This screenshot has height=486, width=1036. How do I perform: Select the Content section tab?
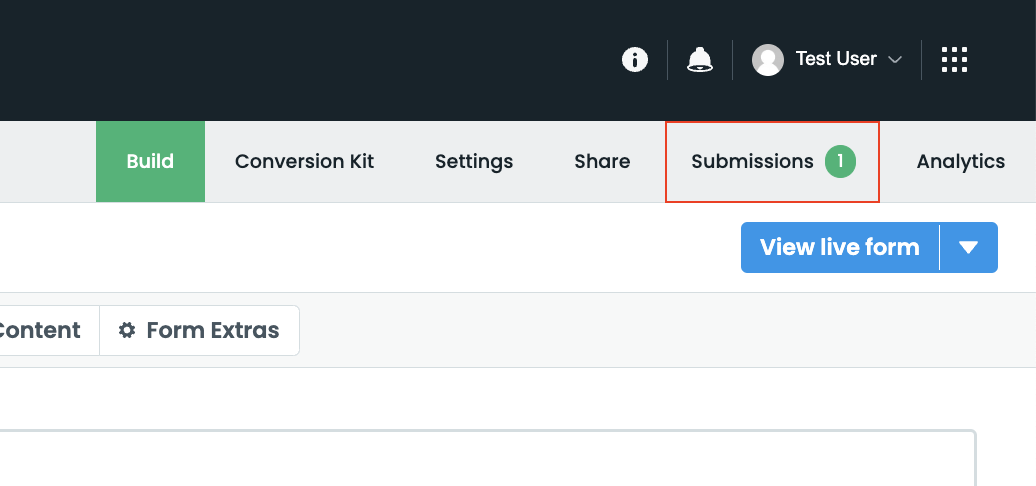point(40,330)
